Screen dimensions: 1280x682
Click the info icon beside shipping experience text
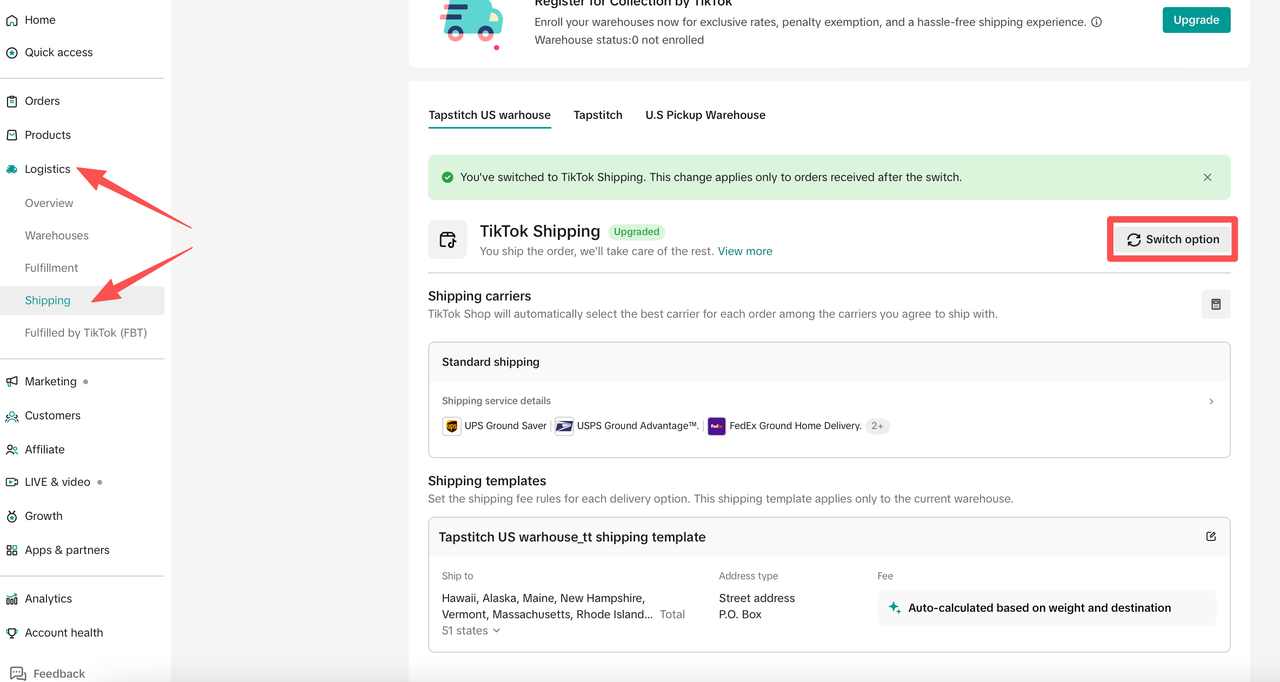pos(1096,22)
